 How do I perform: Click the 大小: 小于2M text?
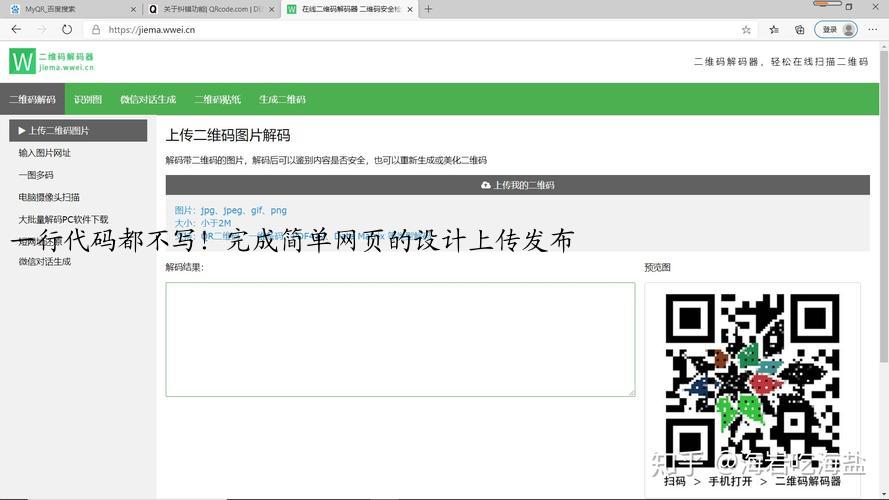(x=203, y=223)
